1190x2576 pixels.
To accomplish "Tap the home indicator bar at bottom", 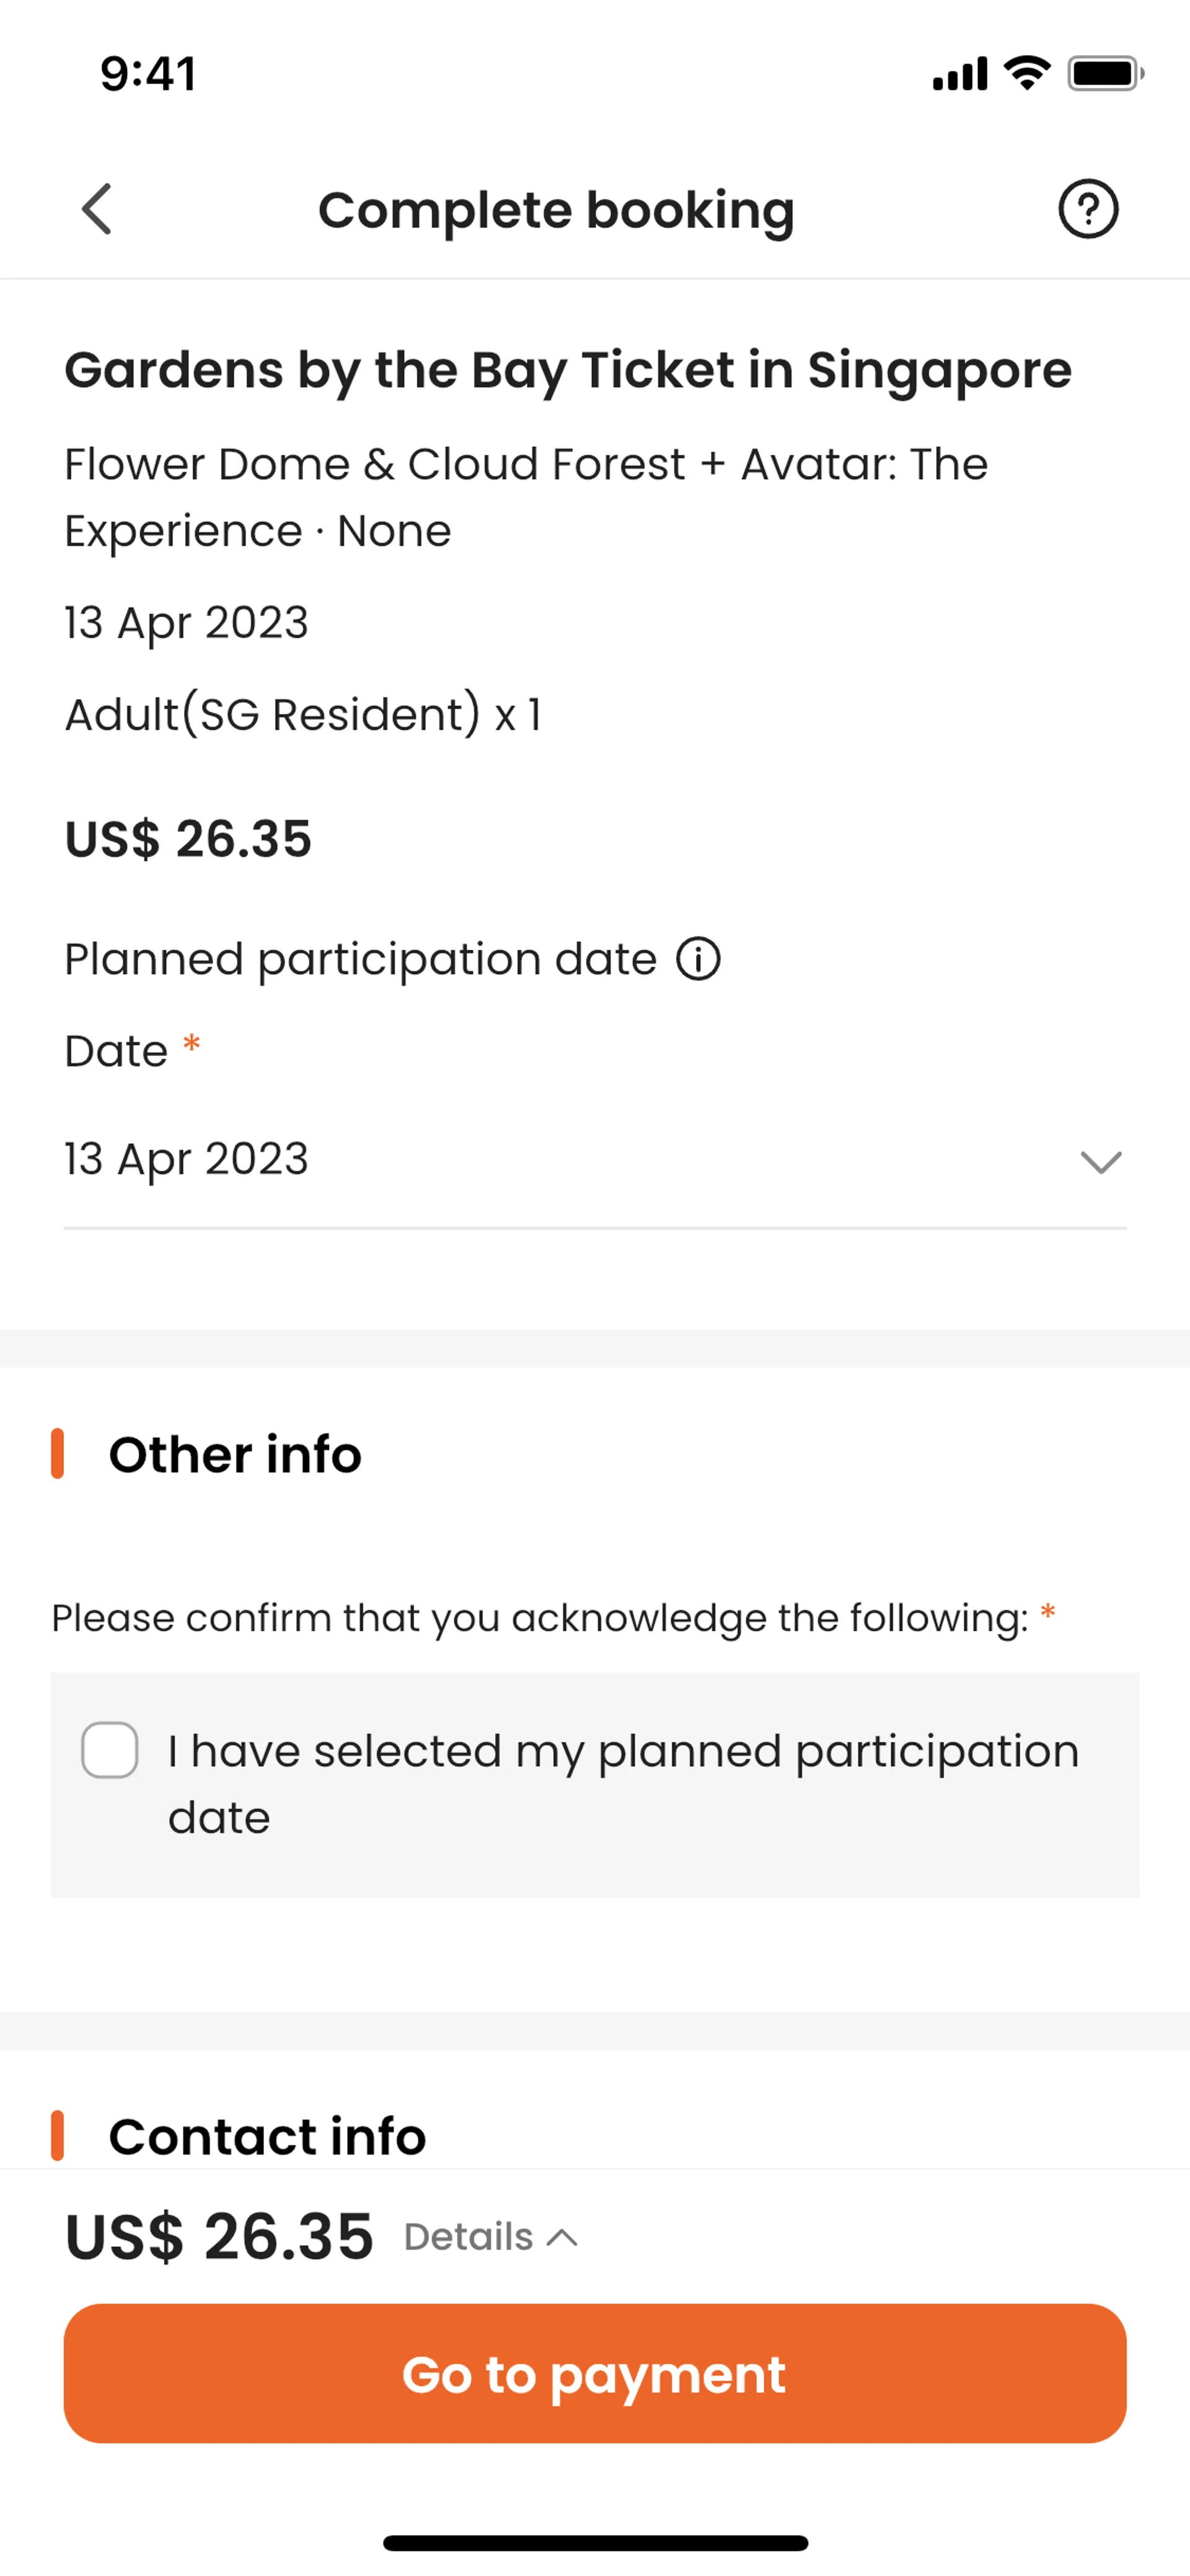I will 595,2542.
